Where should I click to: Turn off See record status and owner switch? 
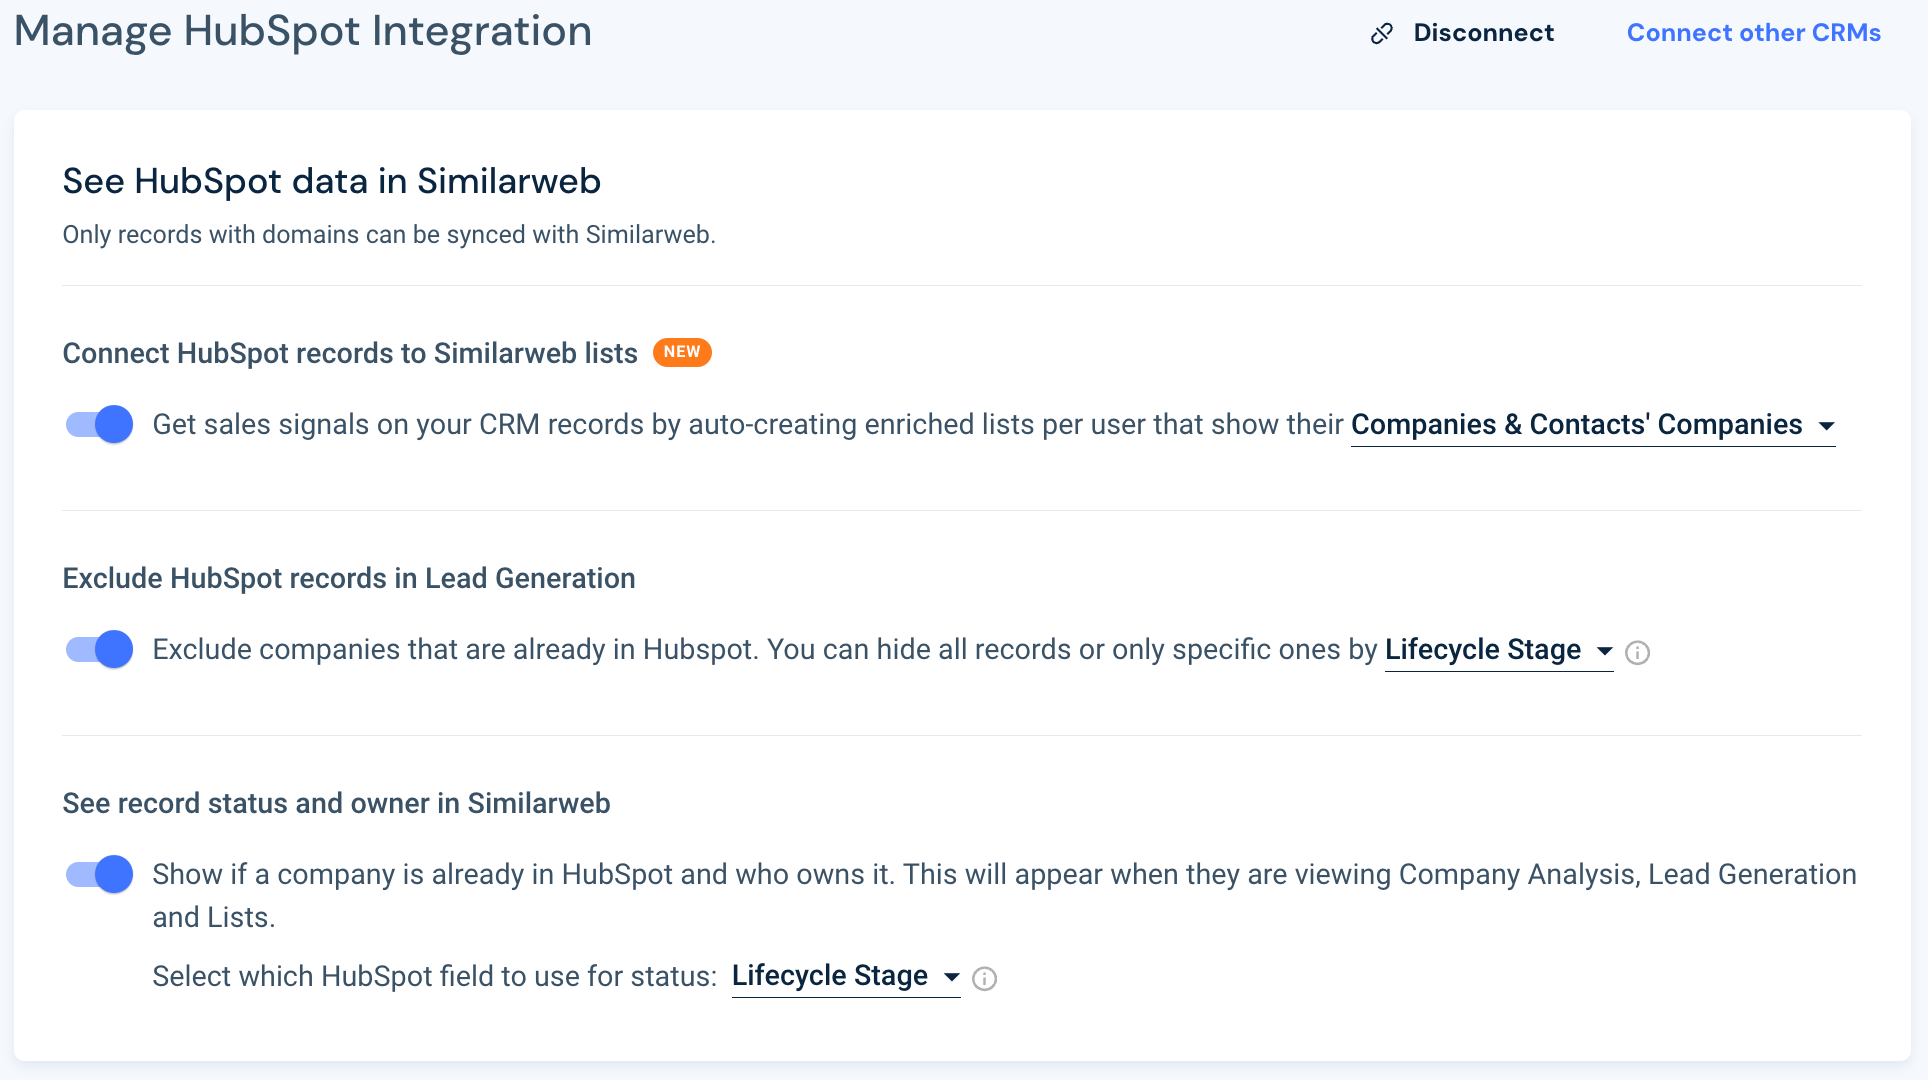(99, 875)
